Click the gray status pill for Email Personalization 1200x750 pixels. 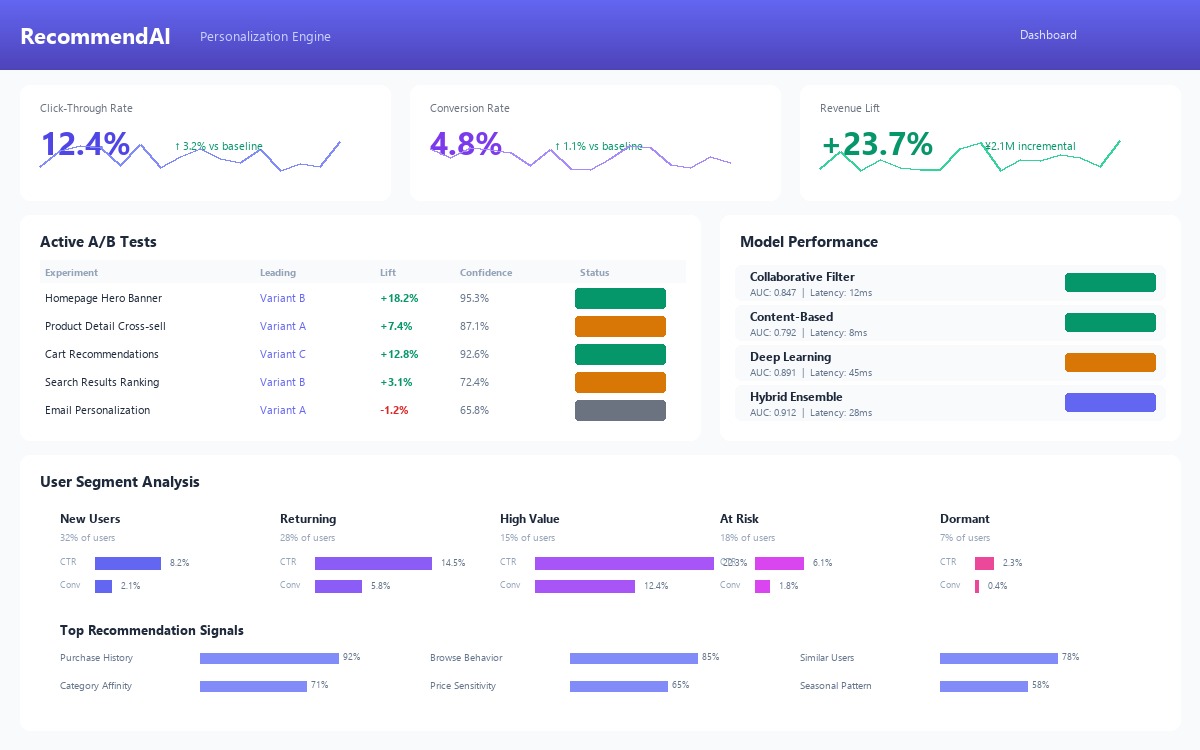(x=620, y=410)
